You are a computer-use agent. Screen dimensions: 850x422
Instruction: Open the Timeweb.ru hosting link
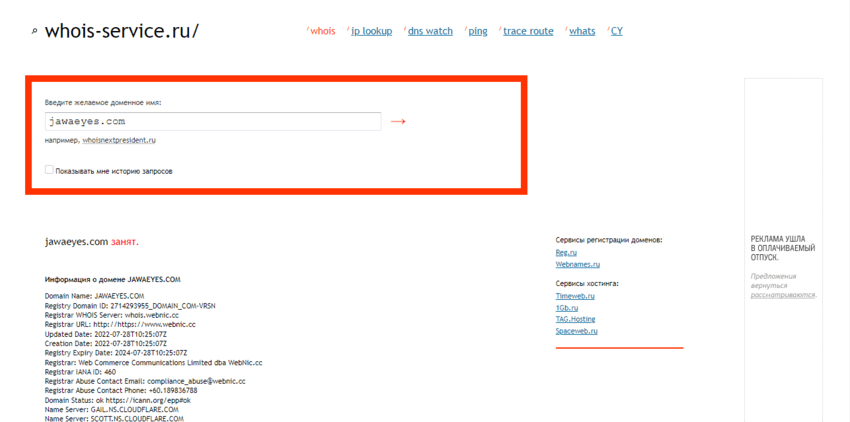coord(575,296)
